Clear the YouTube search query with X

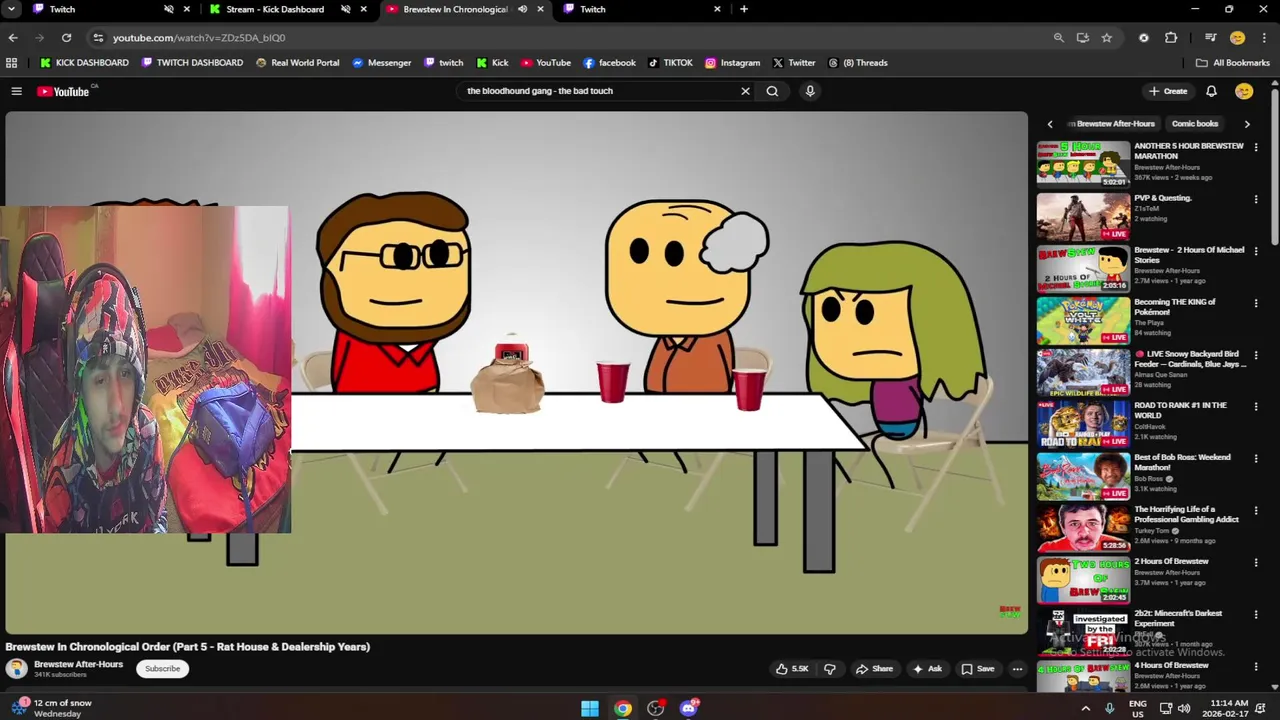745,91
